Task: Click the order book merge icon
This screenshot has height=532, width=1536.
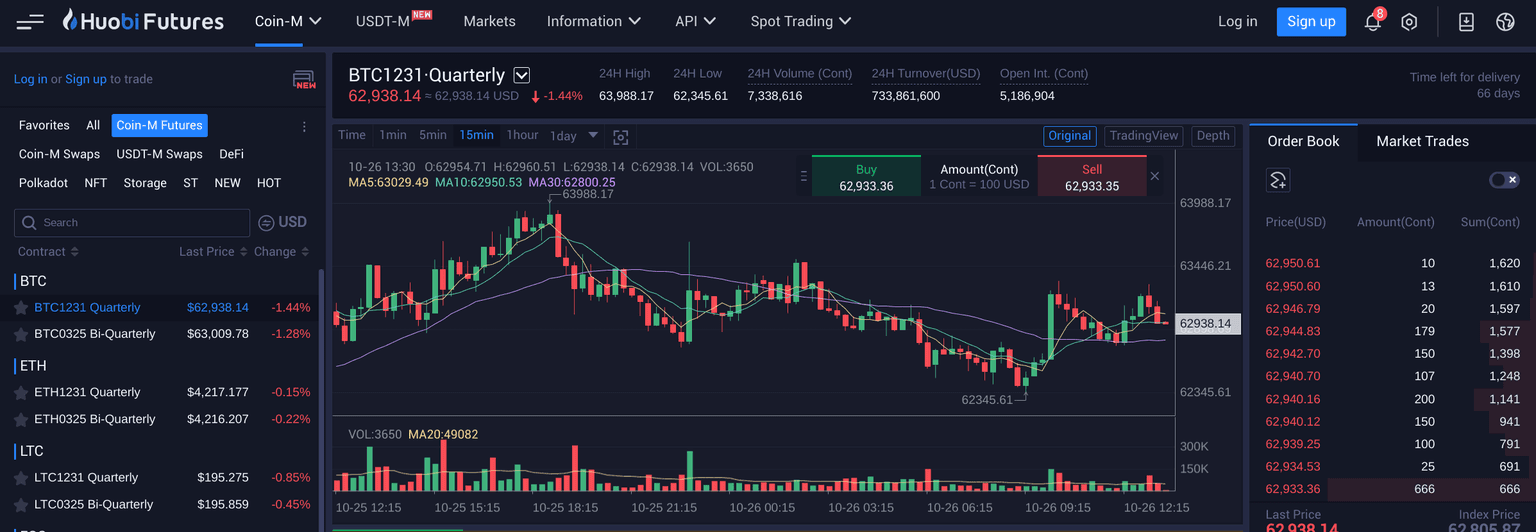Action: [1277, 180]
